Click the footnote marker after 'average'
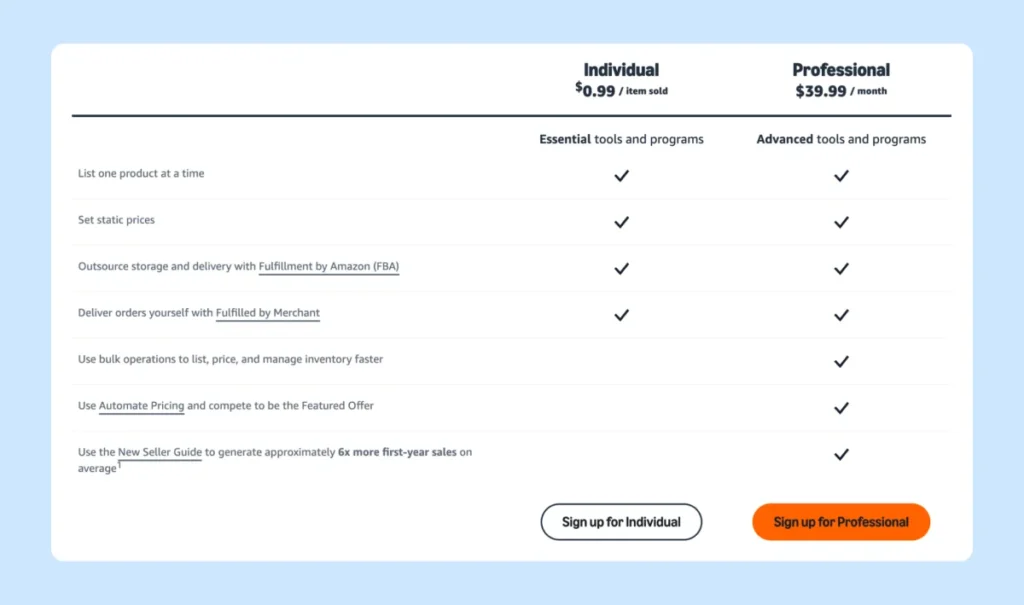 [x=120, y=465]
